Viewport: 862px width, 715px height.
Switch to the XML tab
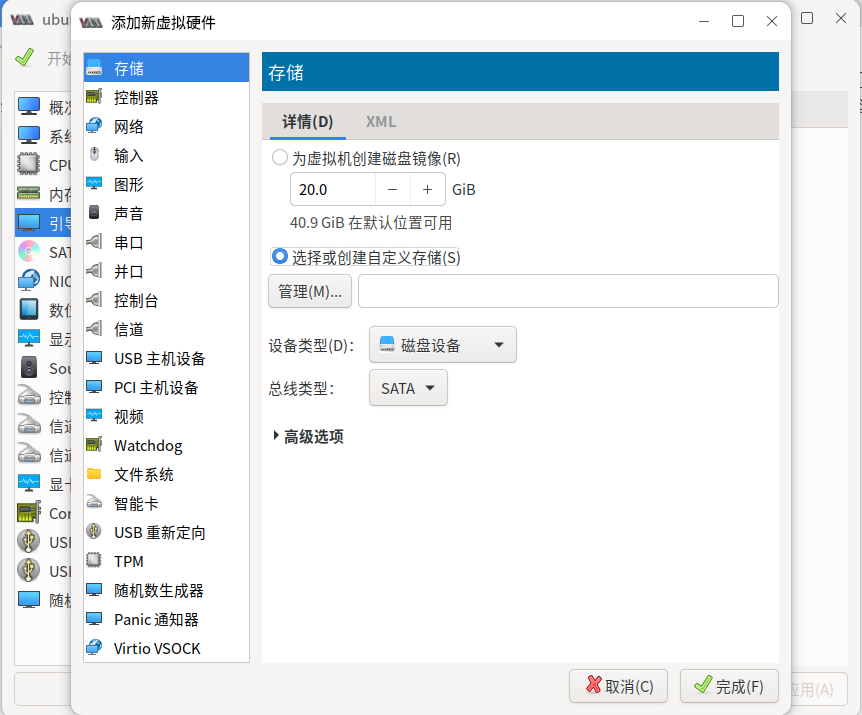[x=380, y=121]
